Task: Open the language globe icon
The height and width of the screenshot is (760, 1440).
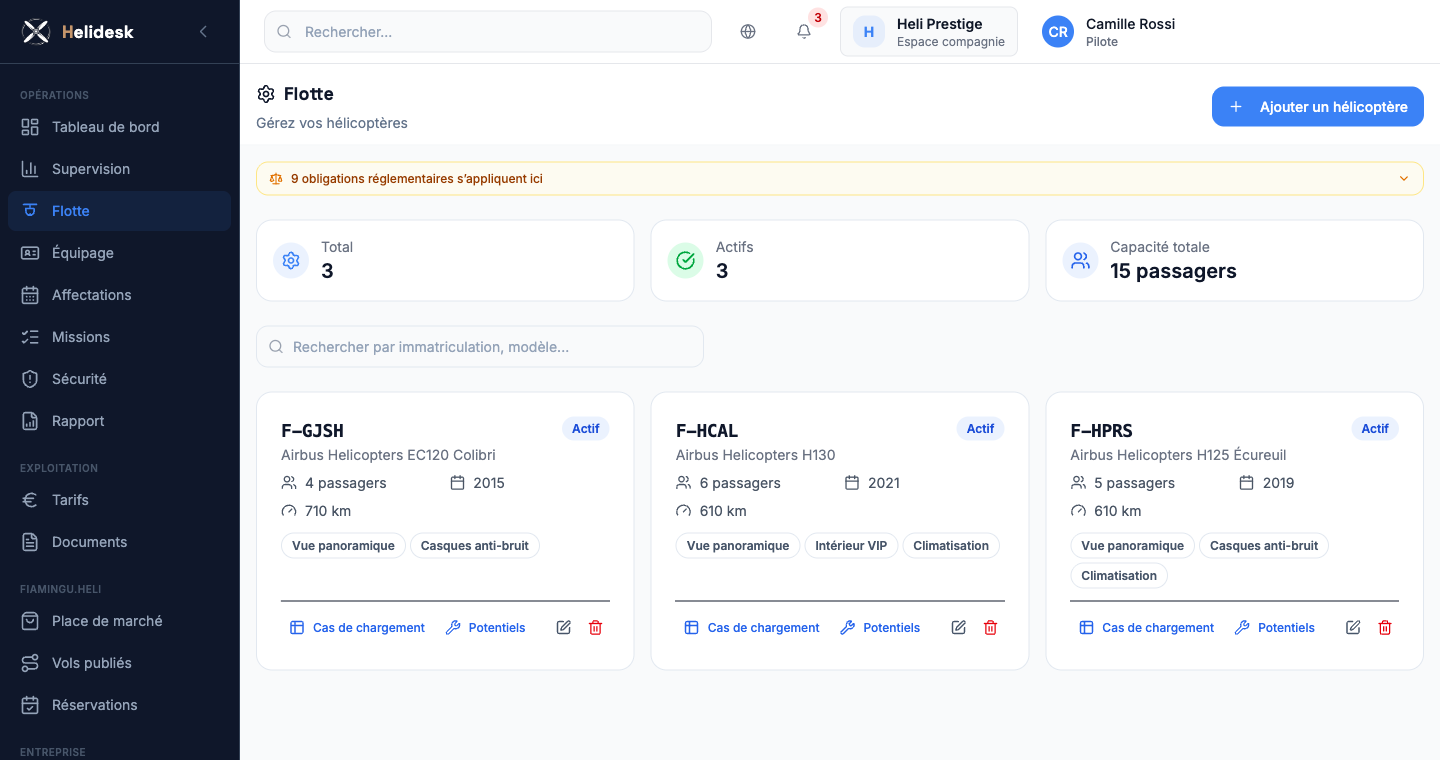Action: (x=748, y=32)
